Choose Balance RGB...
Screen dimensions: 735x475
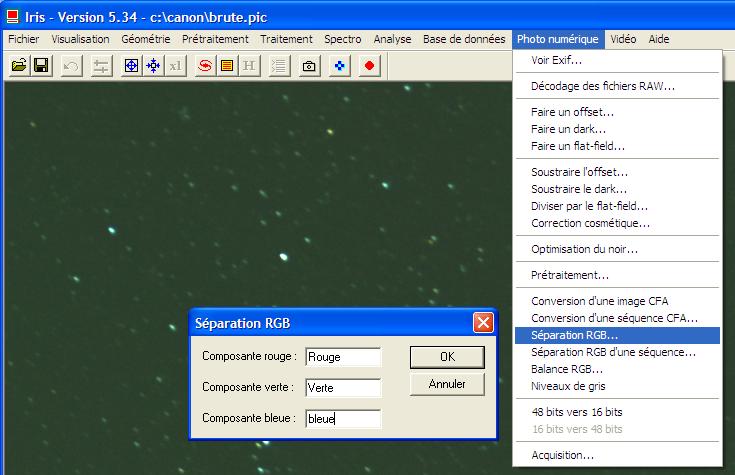[617, 369]
